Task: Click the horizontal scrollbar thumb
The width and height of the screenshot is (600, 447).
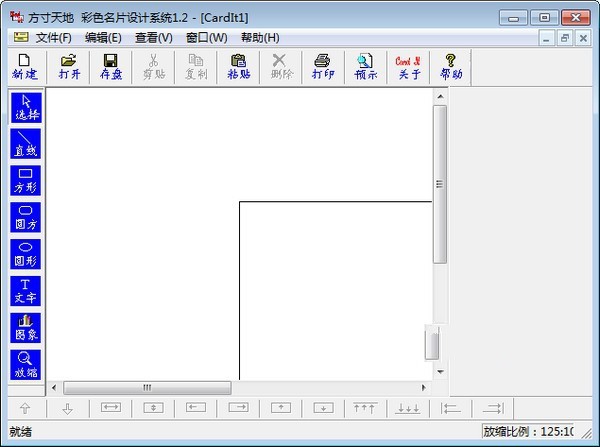Action: pos(147,388)
